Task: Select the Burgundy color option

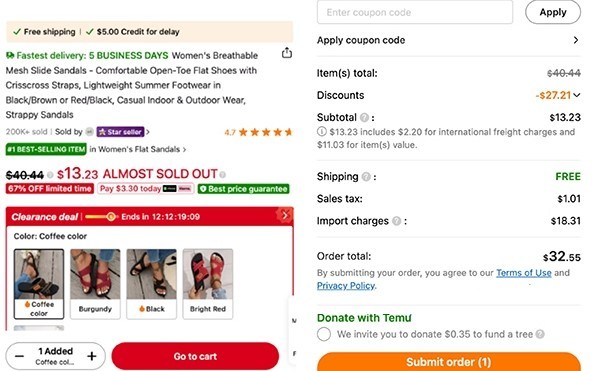Action: pyautogui.click(x=95, y=284)
